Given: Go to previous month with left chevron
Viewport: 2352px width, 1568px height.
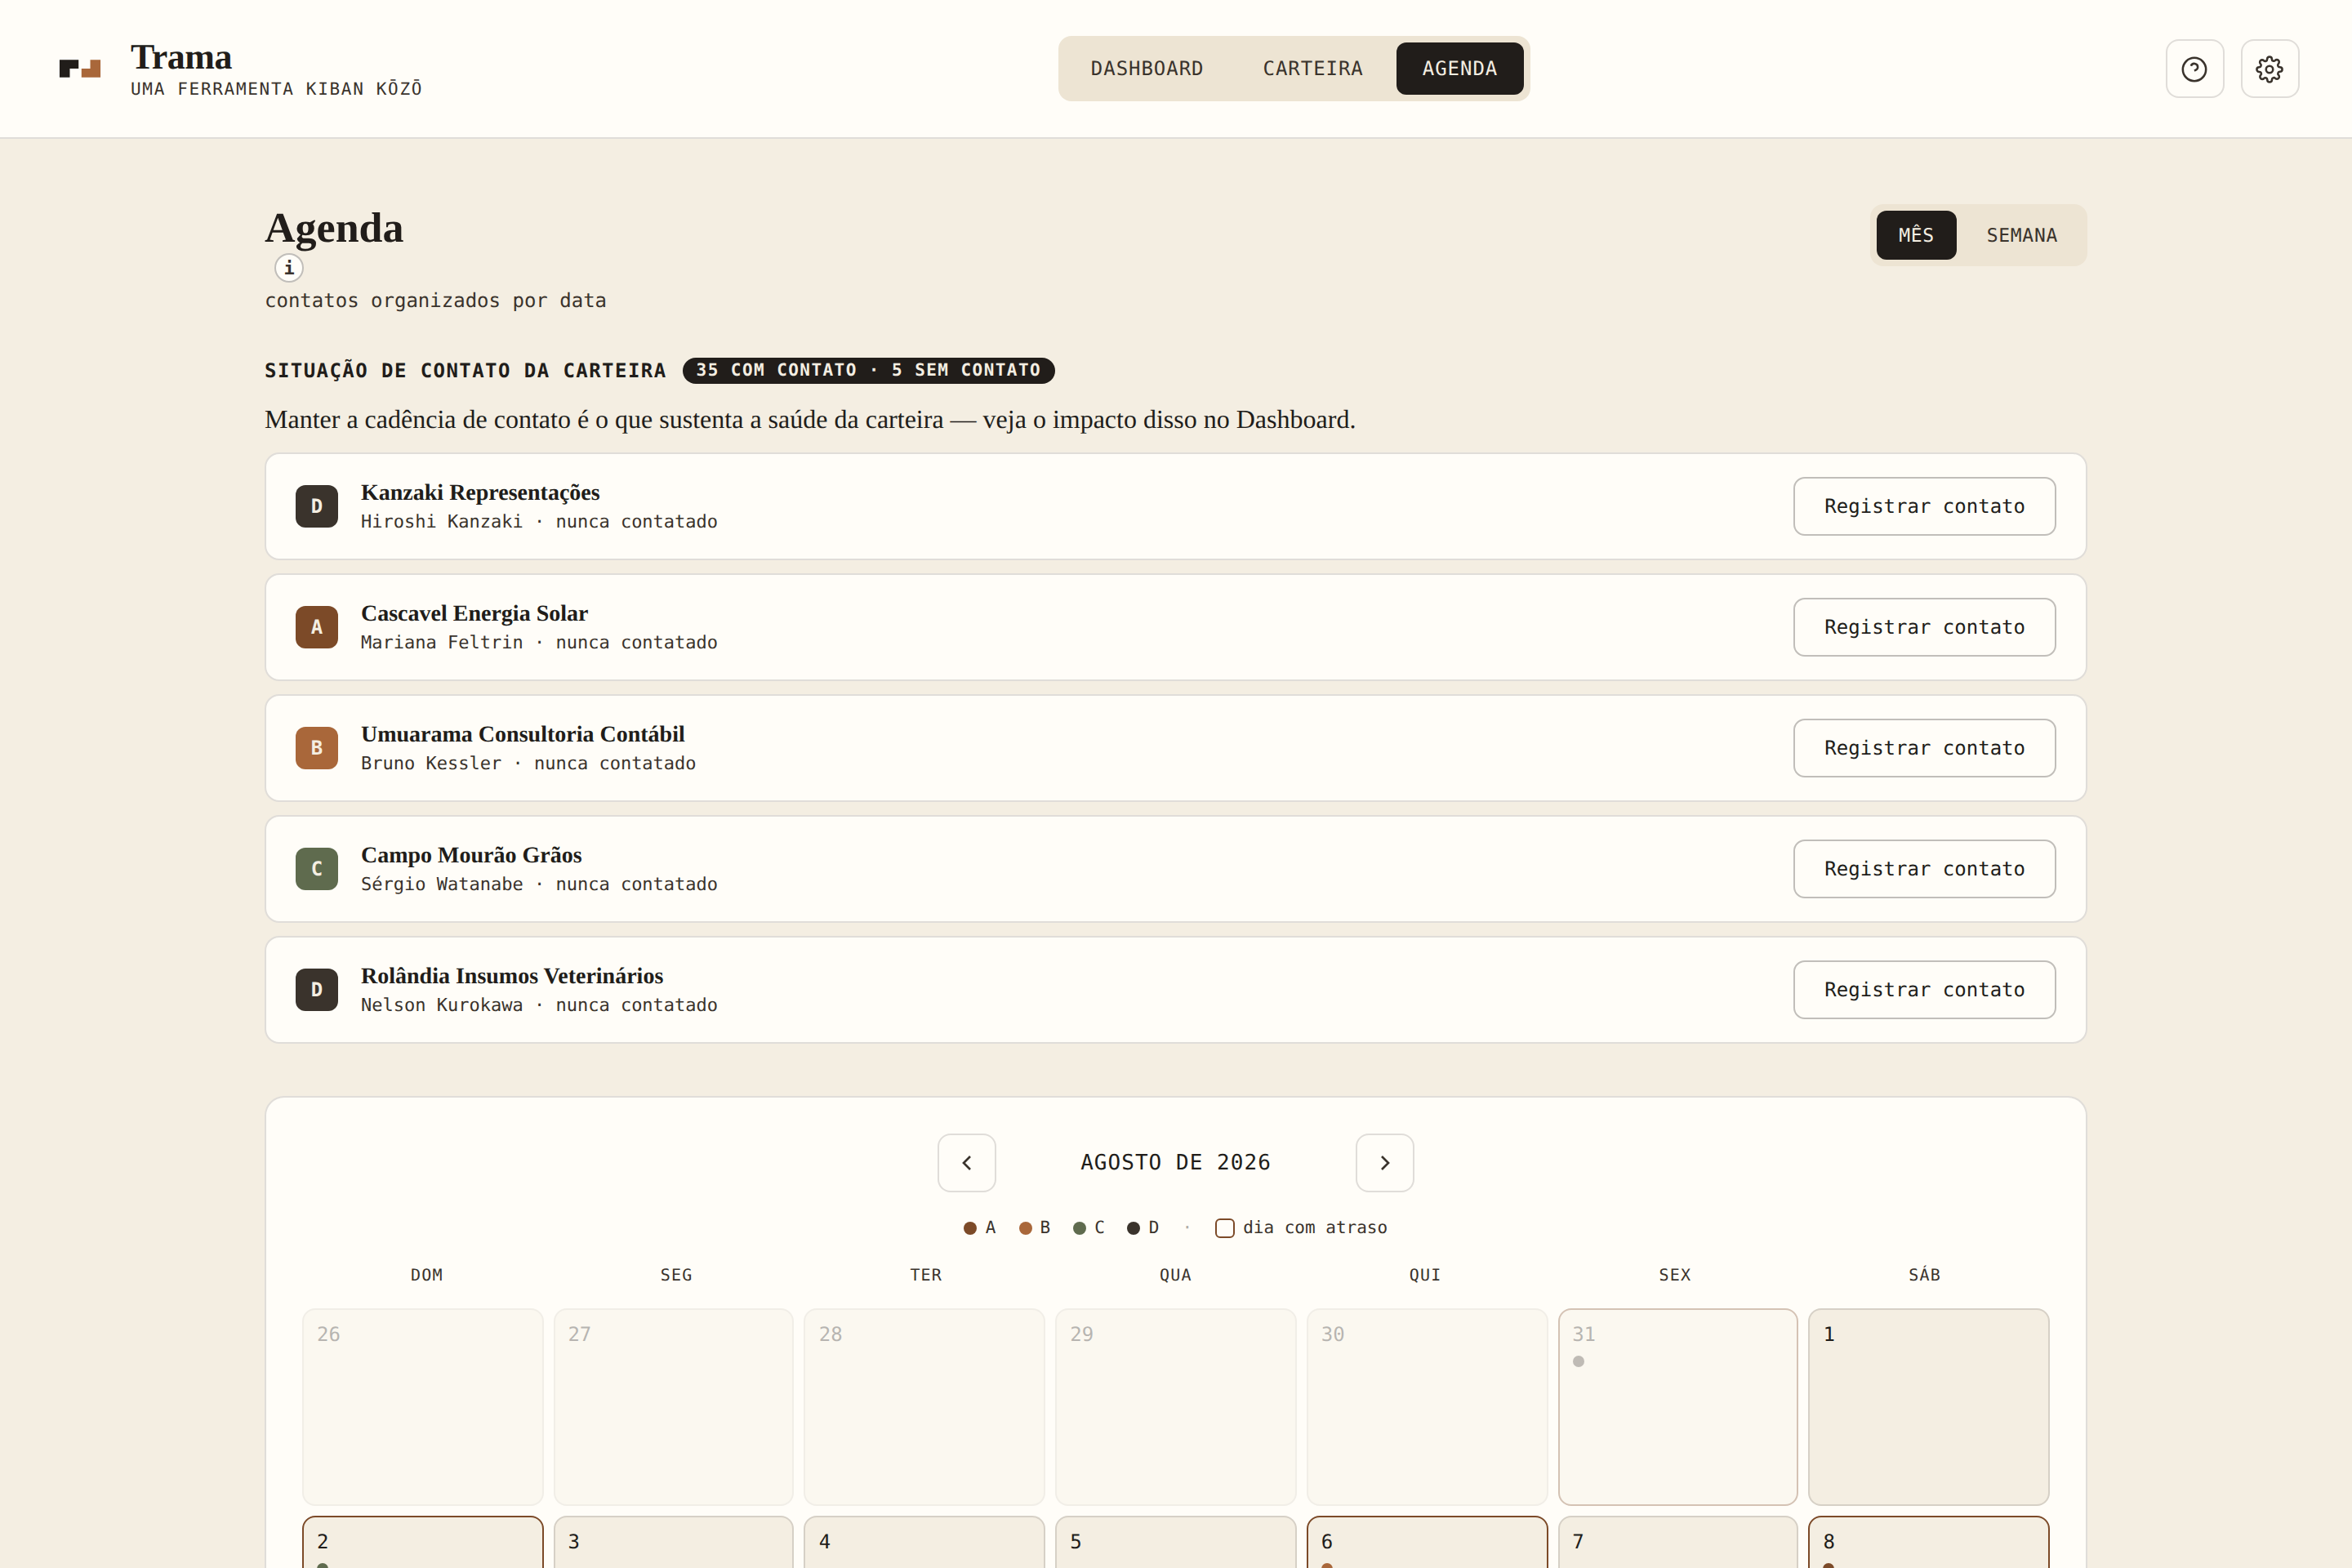Looking at the screenshot, I should tap(967, 1163).
